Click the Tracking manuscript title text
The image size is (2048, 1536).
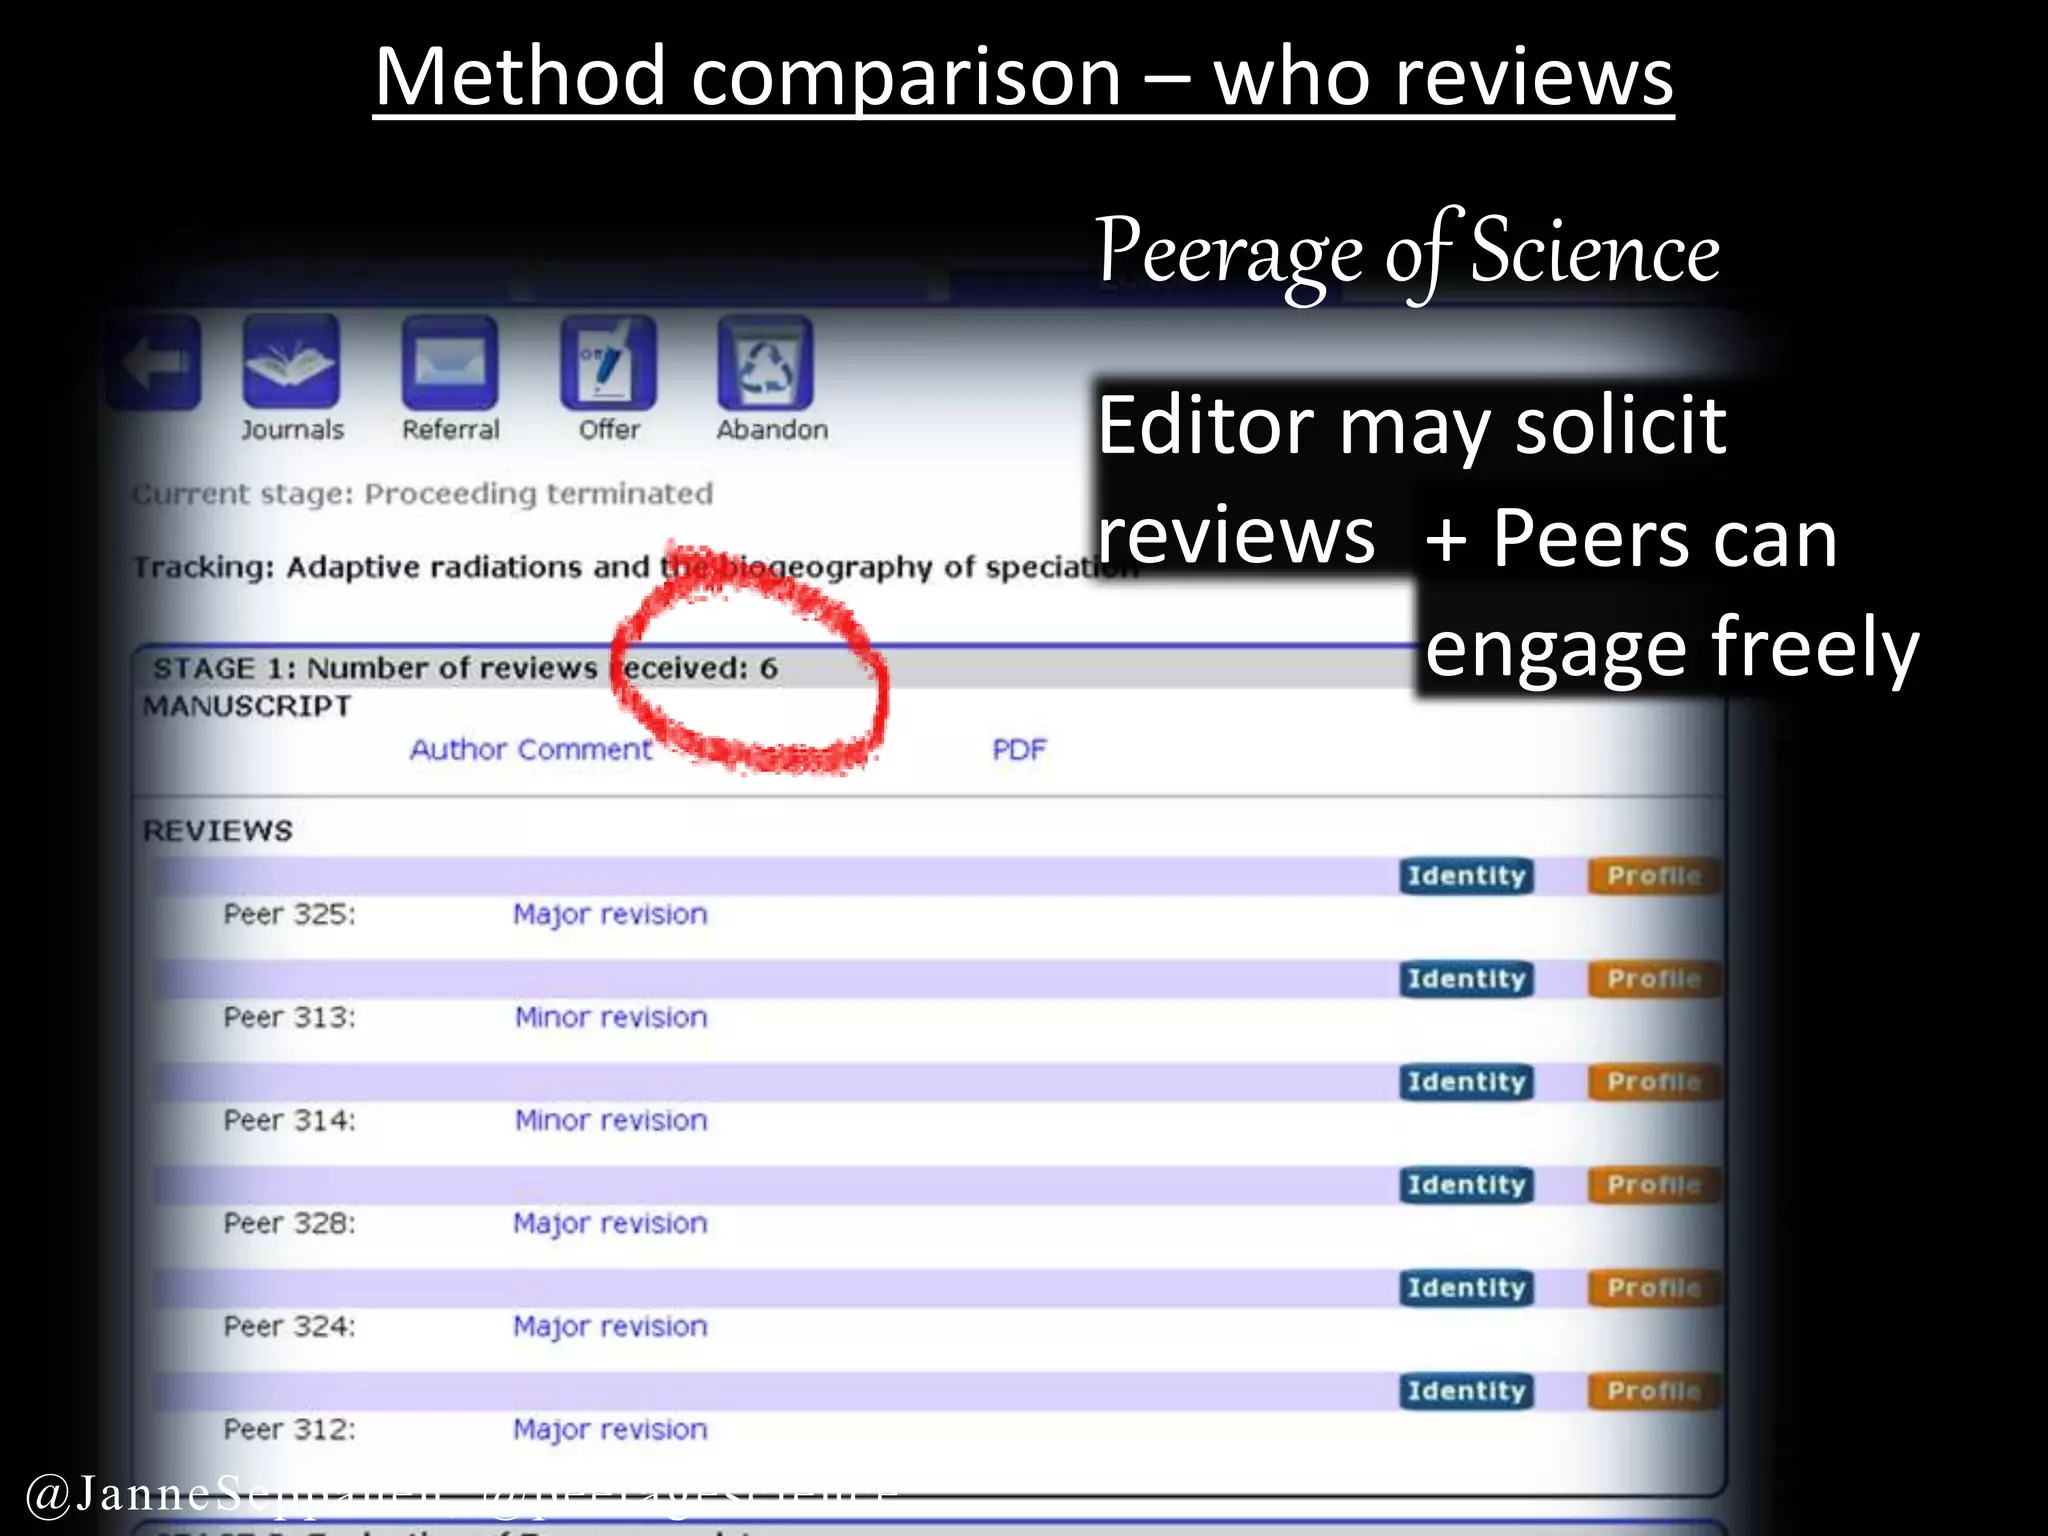[636, 567]
